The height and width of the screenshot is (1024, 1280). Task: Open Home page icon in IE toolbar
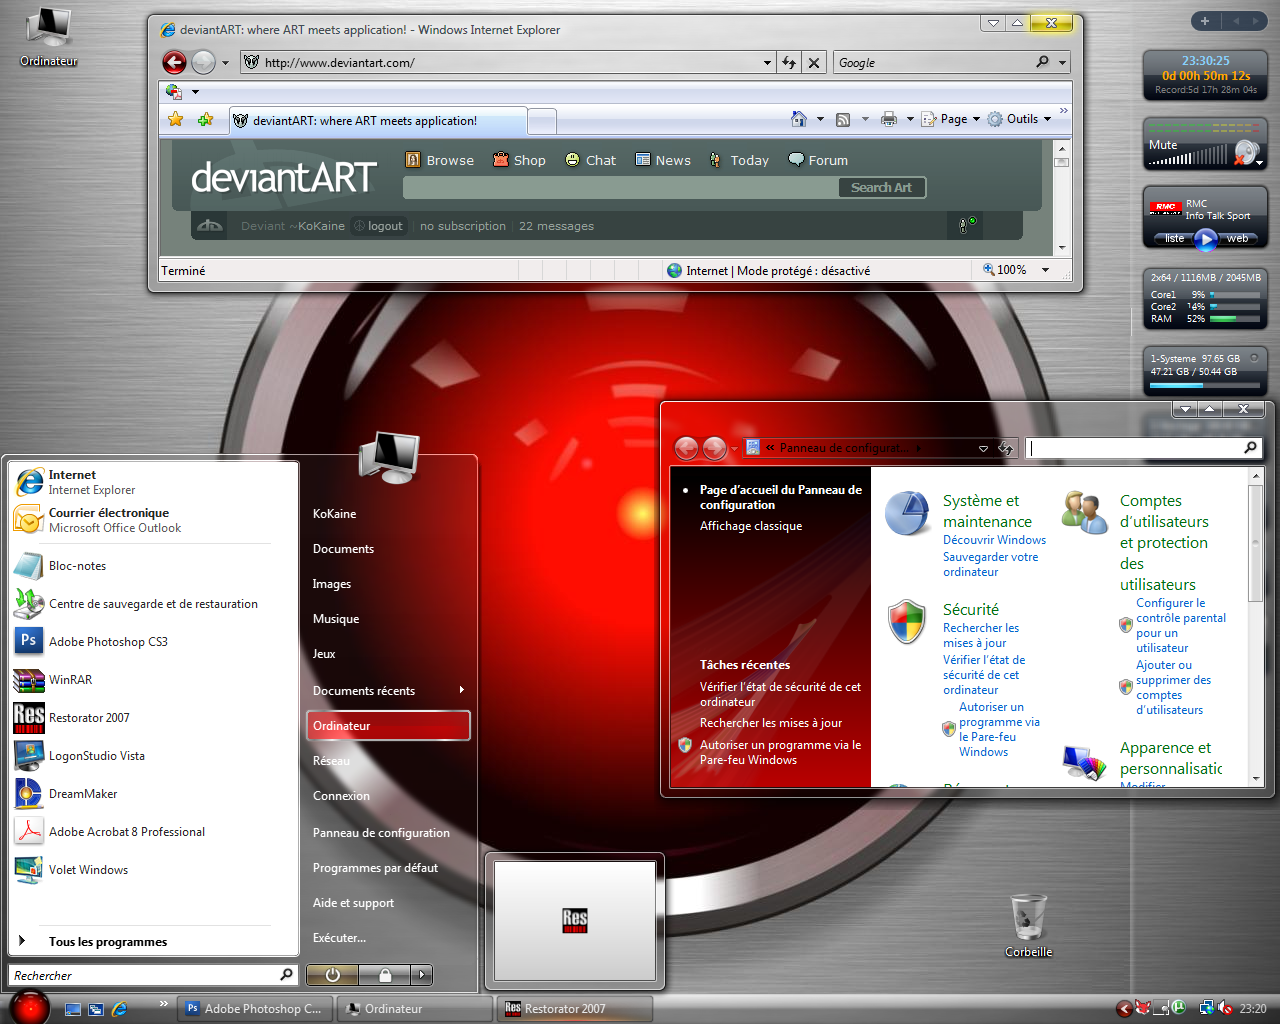tap(798, 119)
